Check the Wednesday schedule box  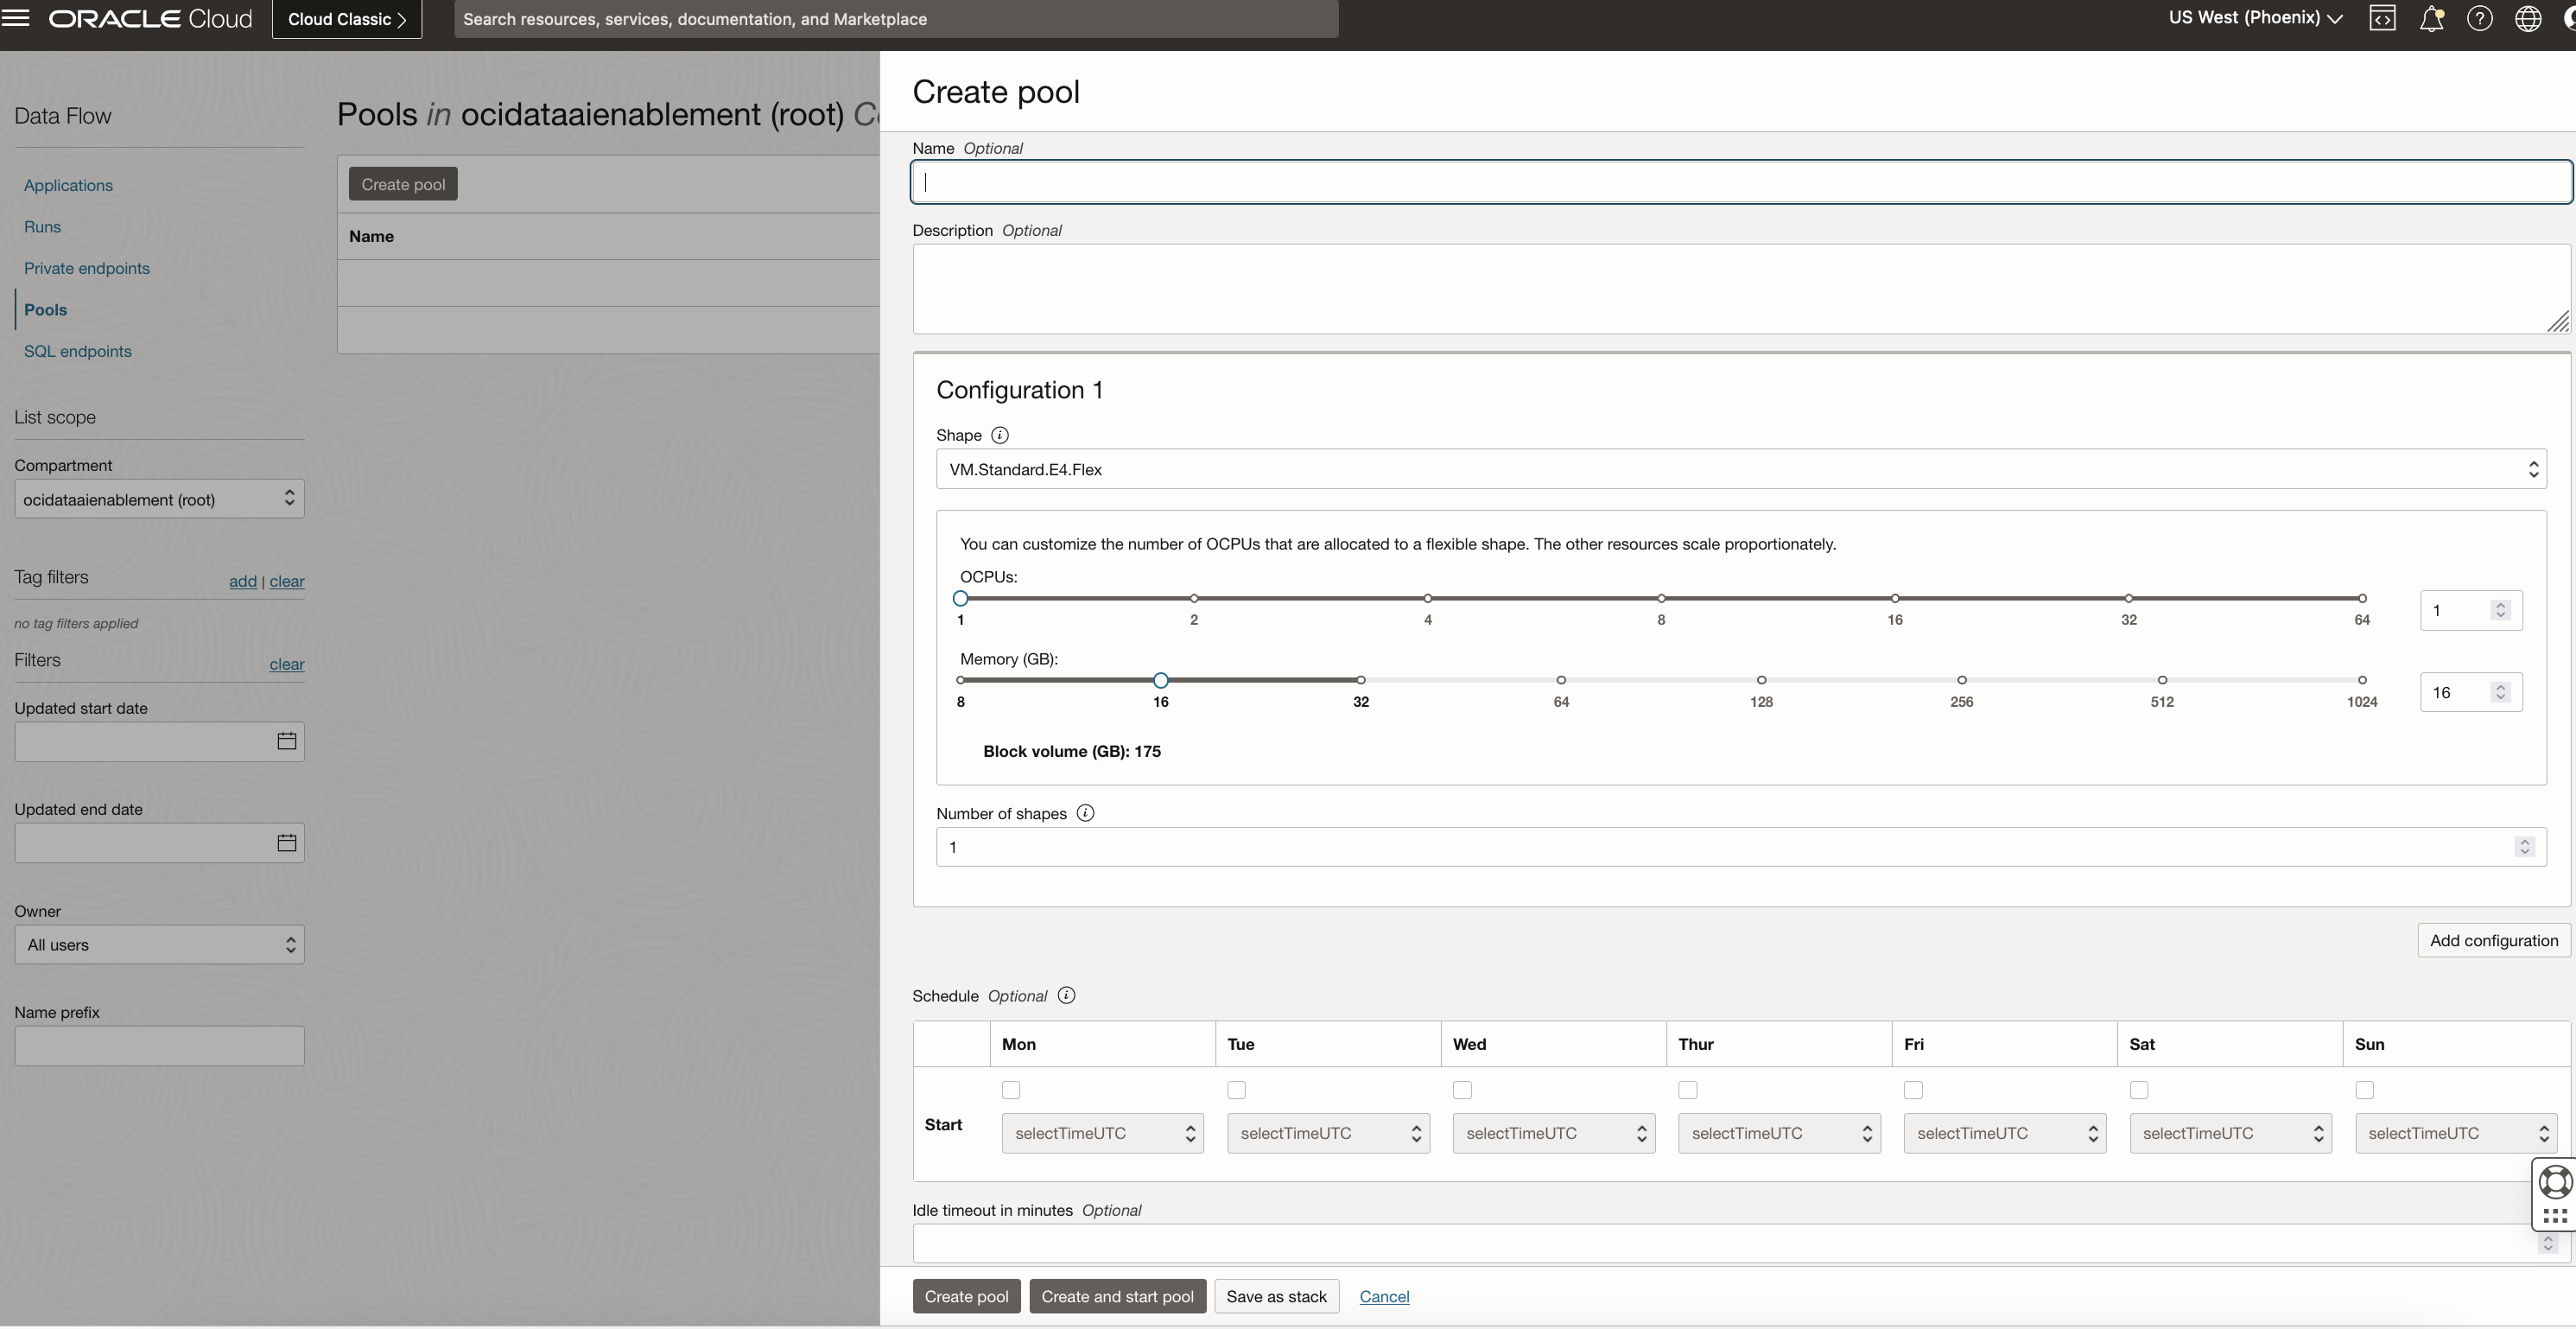[x=1462, y=1090]
